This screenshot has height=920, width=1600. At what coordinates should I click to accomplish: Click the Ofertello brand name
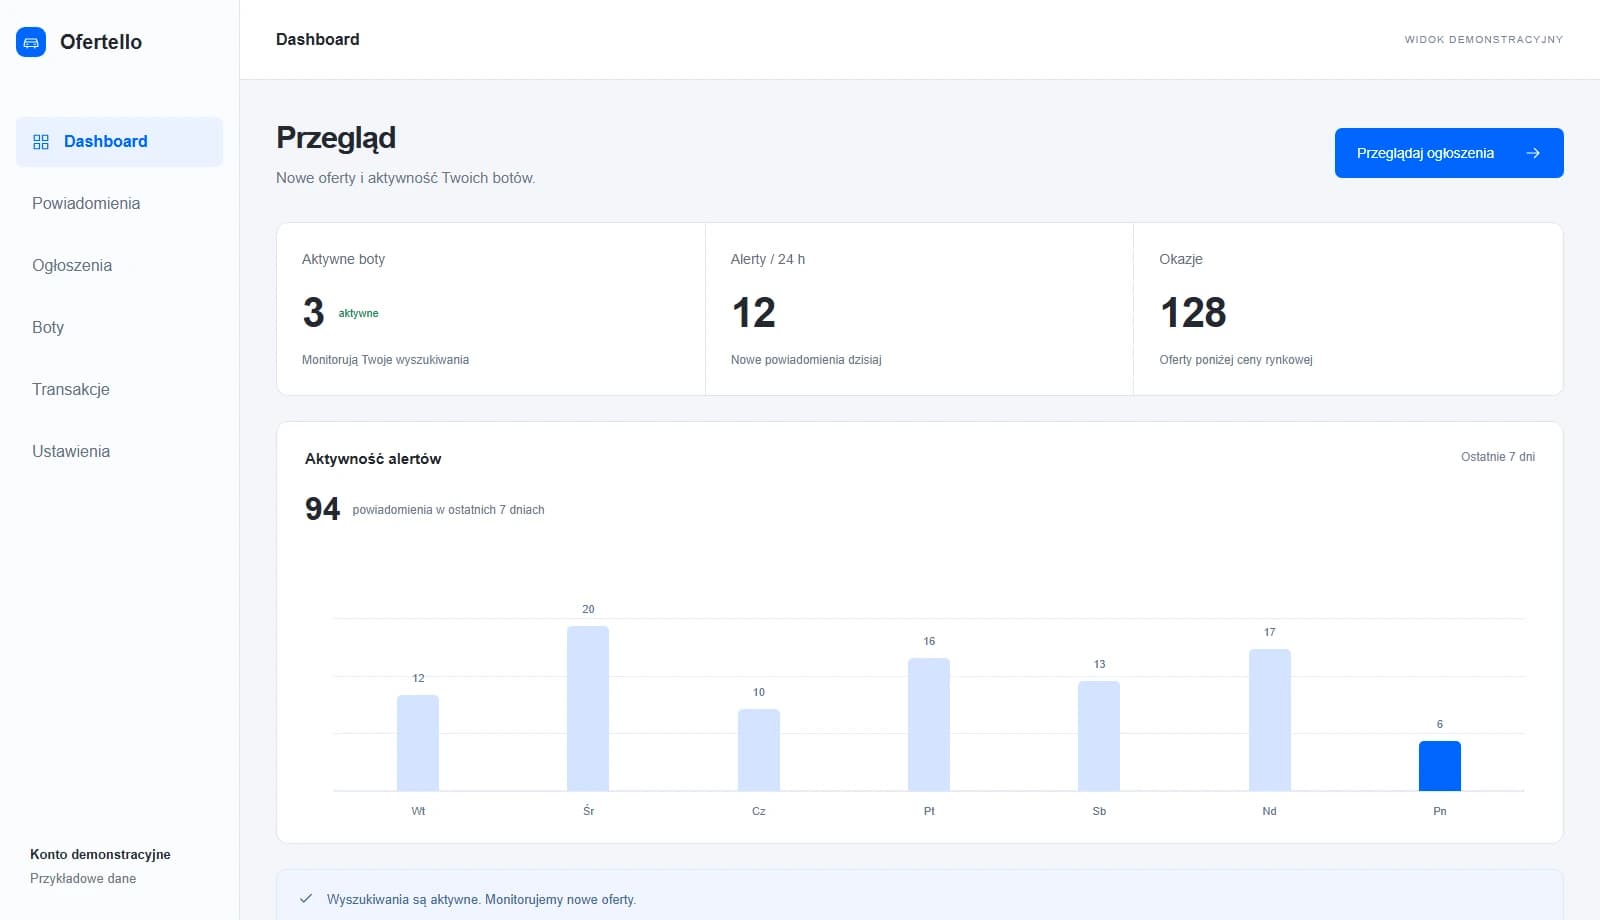coord(101,42)
